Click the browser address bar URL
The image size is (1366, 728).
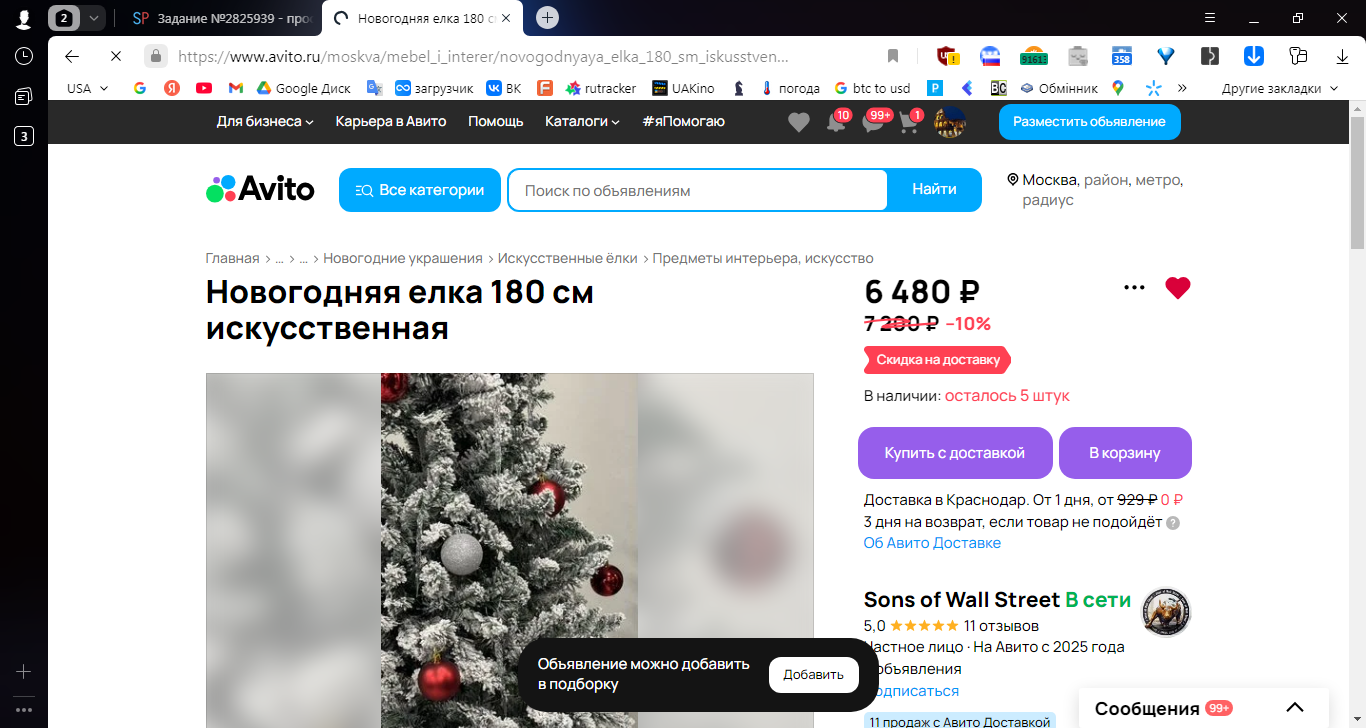(x=483, y=57)
